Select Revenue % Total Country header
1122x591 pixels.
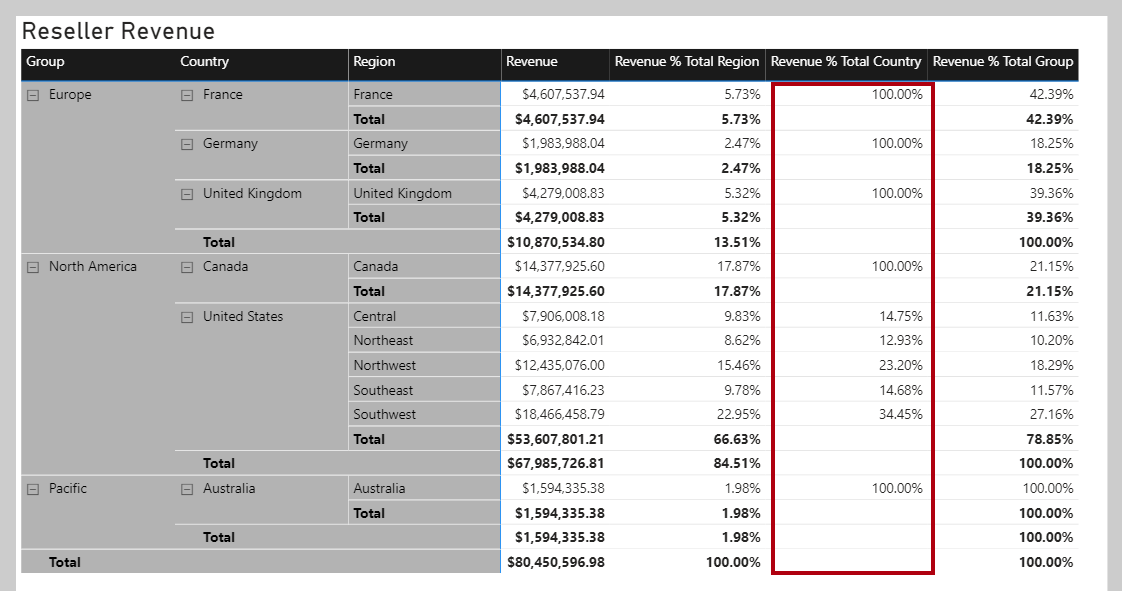tap(846, 62)
